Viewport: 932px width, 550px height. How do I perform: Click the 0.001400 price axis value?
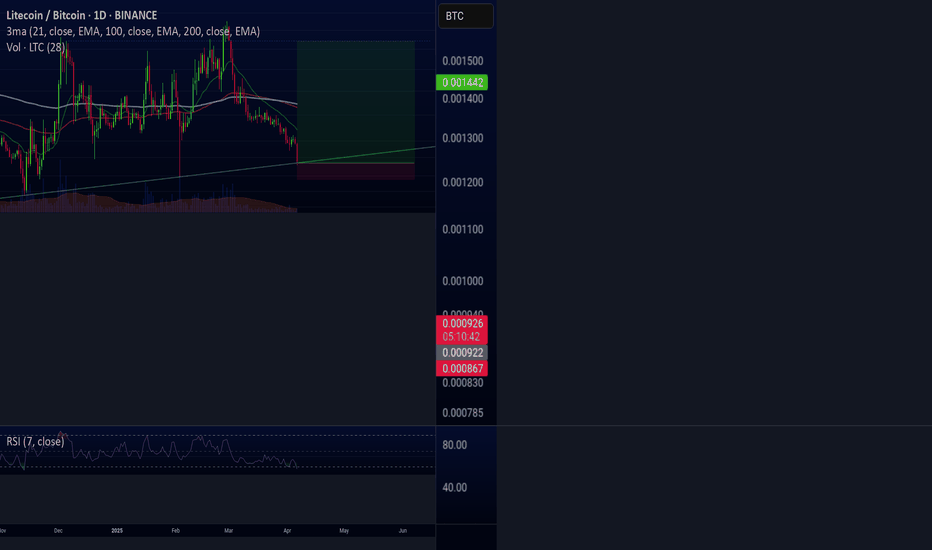point(462,99)
